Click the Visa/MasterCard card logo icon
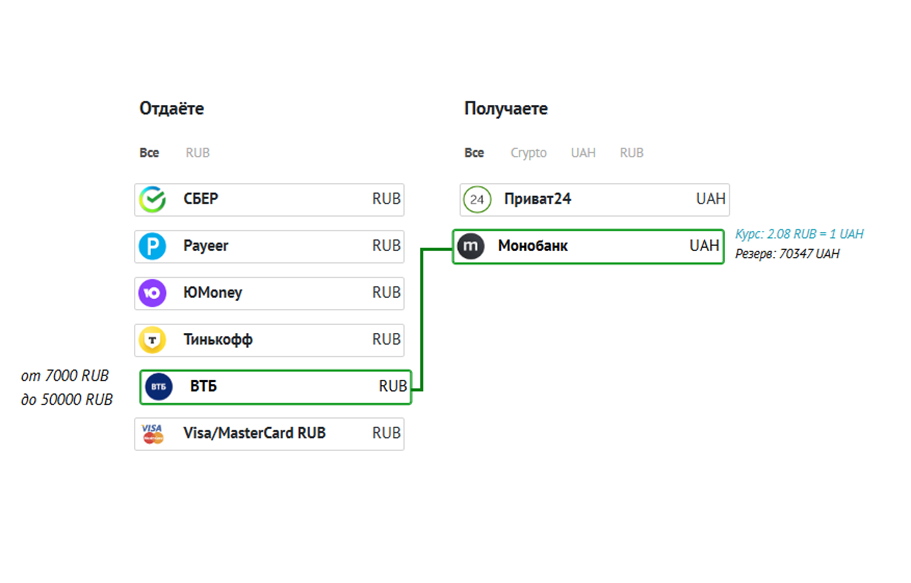Screen dimensions: 911x583 tap(152, 433)
